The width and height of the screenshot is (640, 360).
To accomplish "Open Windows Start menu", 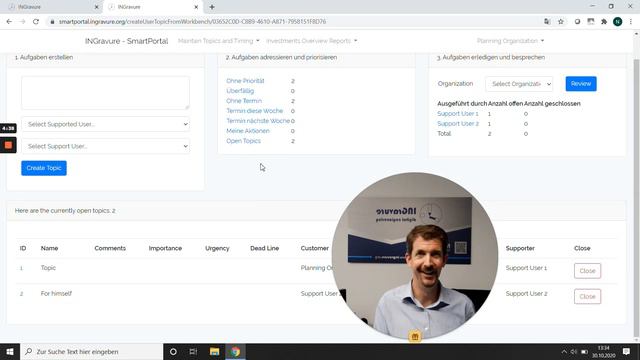I will coord(10,351).
